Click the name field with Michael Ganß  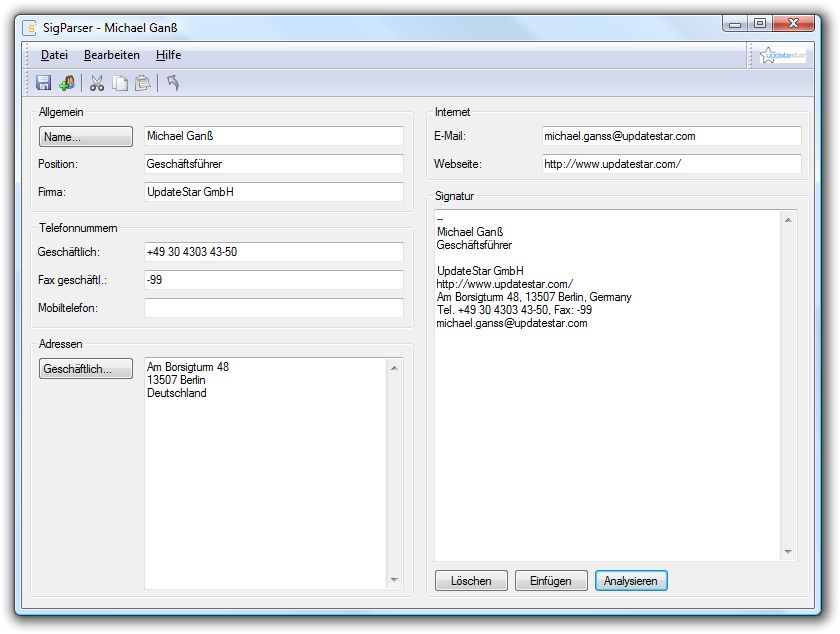[274, 136]
